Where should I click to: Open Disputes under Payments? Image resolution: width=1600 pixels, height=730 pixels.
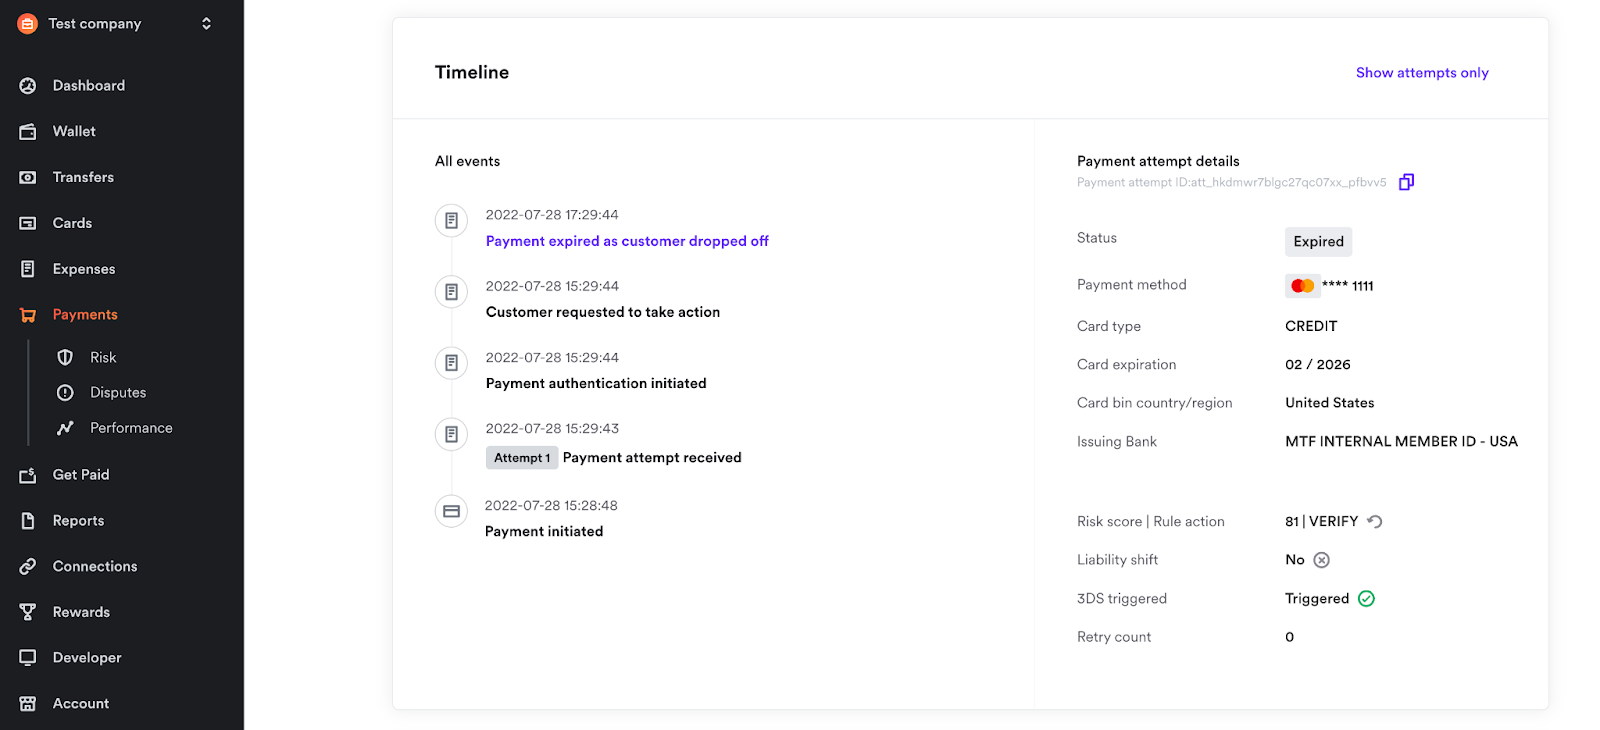[x=117, y=393]
